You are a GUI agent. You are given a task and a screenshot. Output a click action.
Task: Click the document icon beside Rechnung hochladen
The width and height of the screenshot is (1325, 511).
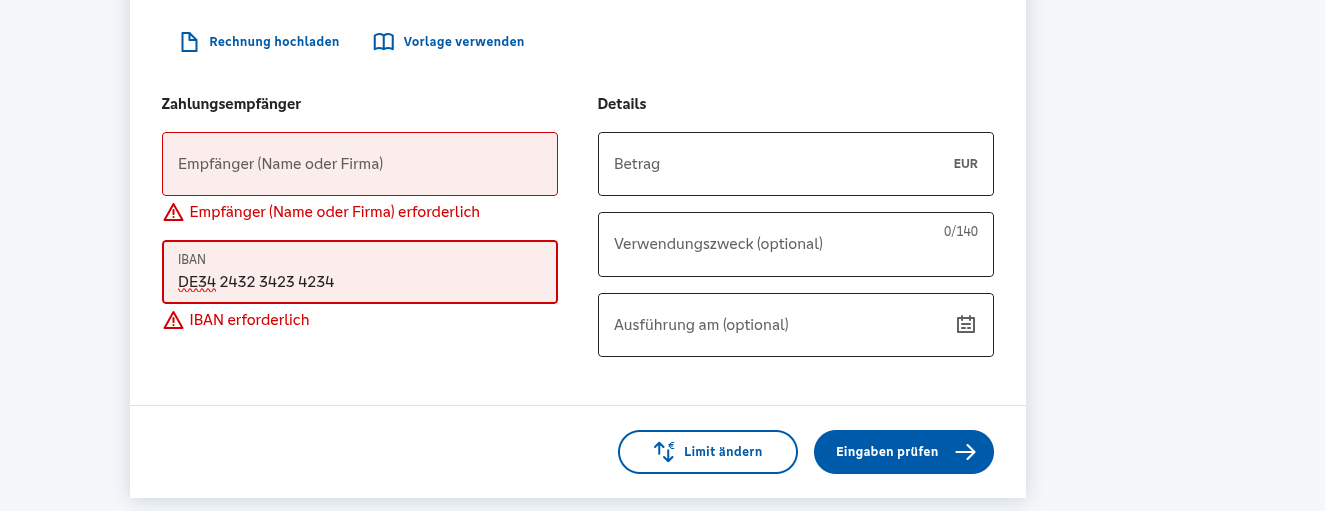click(189, 42)
